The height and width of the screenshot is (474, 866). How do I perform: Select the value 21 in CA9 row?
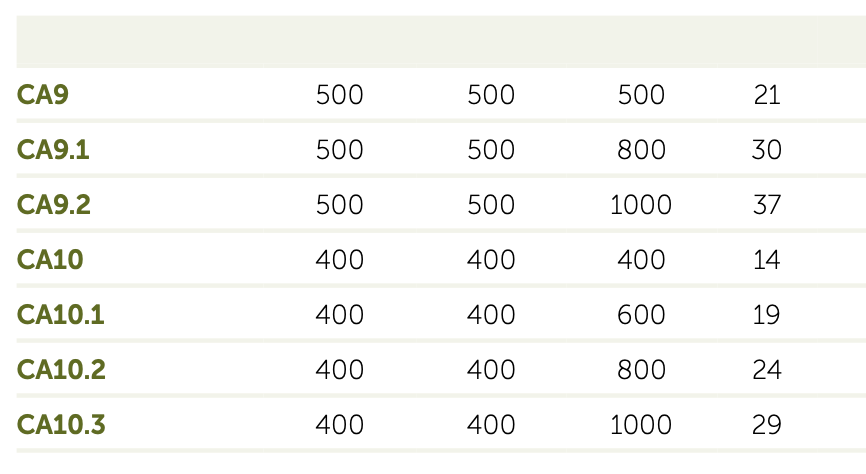[766, 95]
